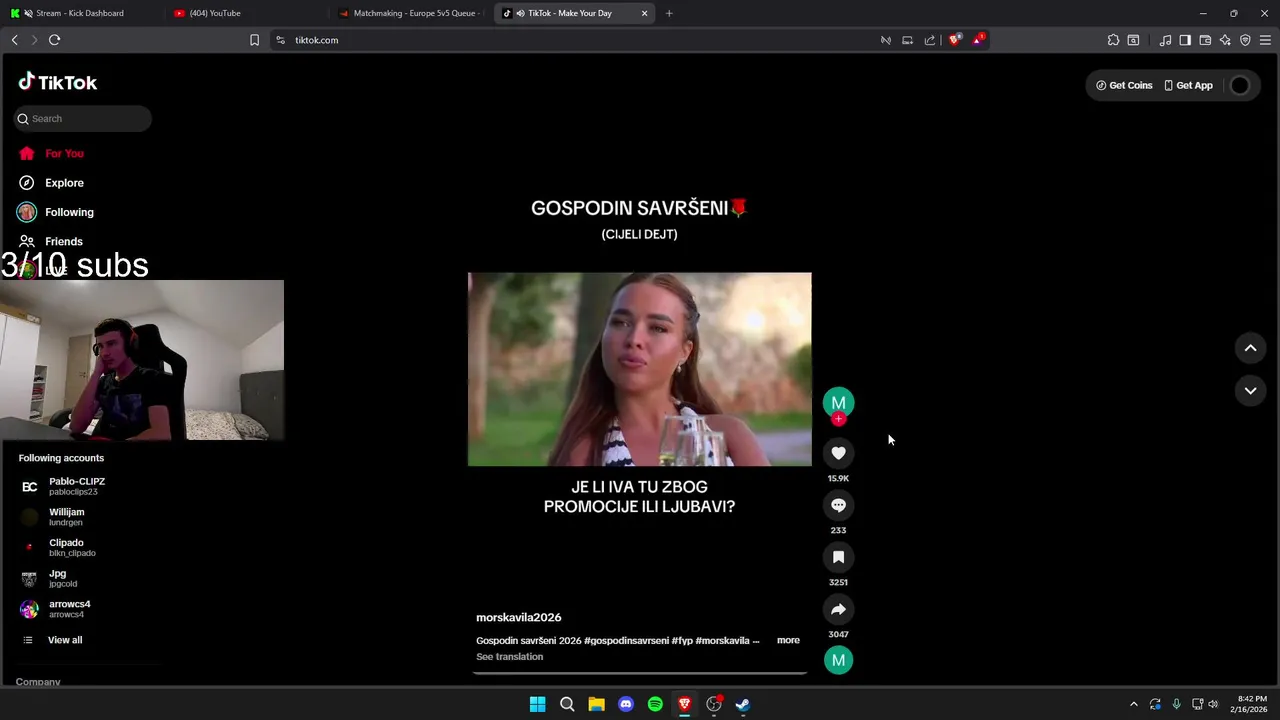
Task: Reload the page
Action: tap(54, 40)
